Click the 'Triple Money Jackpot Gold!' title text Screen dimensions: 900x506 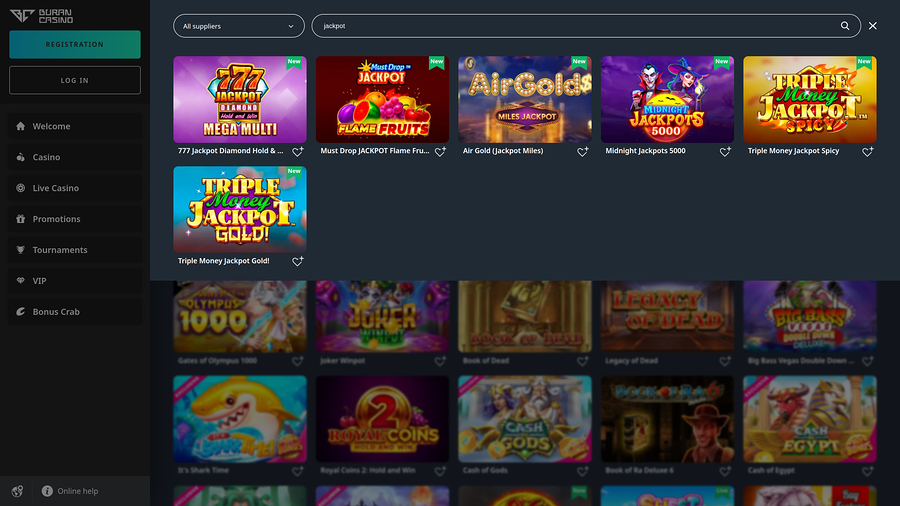[x=223, y=261]
